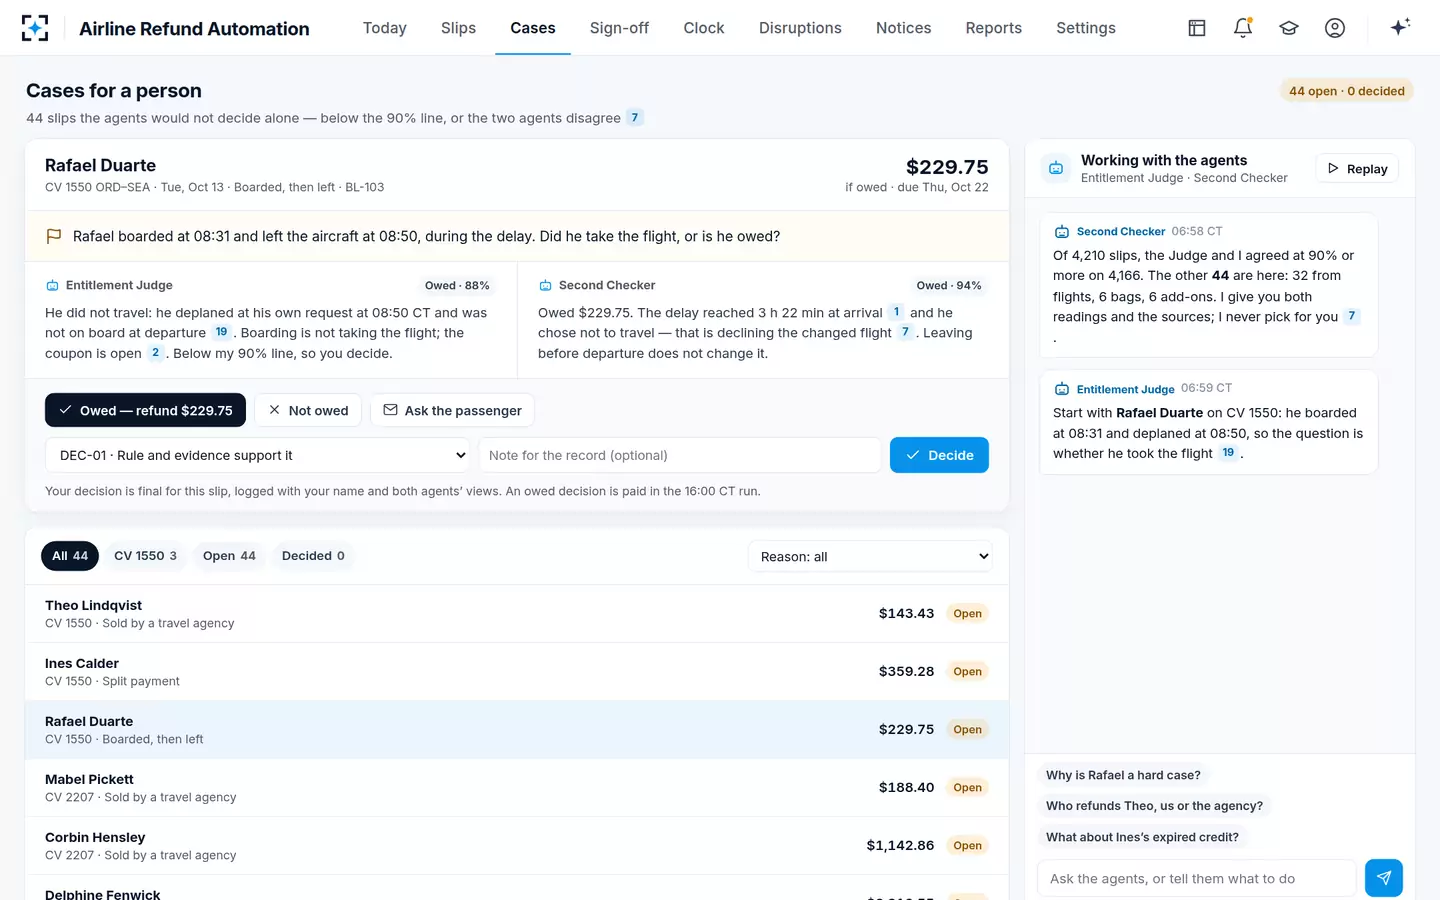The width and height of the screenshot is (1440, 900).
Task: Click citation 7 in Second Checker chat message
Action: [x=1352, y=316]
